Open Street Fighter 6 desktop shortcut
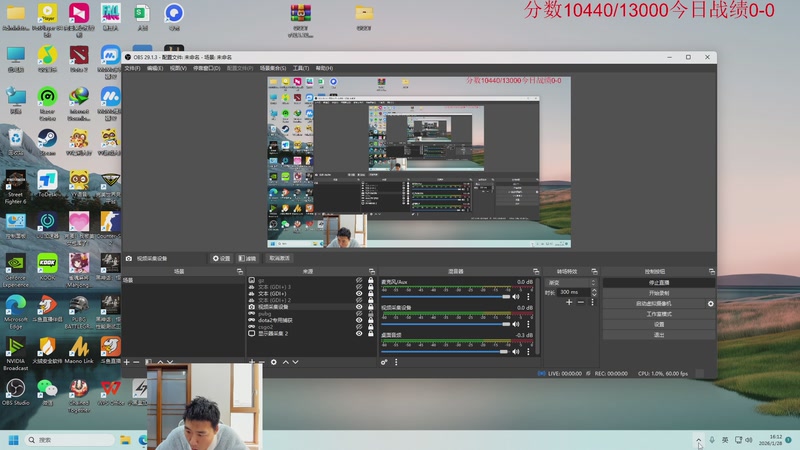Screen dimensions: 800x450 [15, 187]
